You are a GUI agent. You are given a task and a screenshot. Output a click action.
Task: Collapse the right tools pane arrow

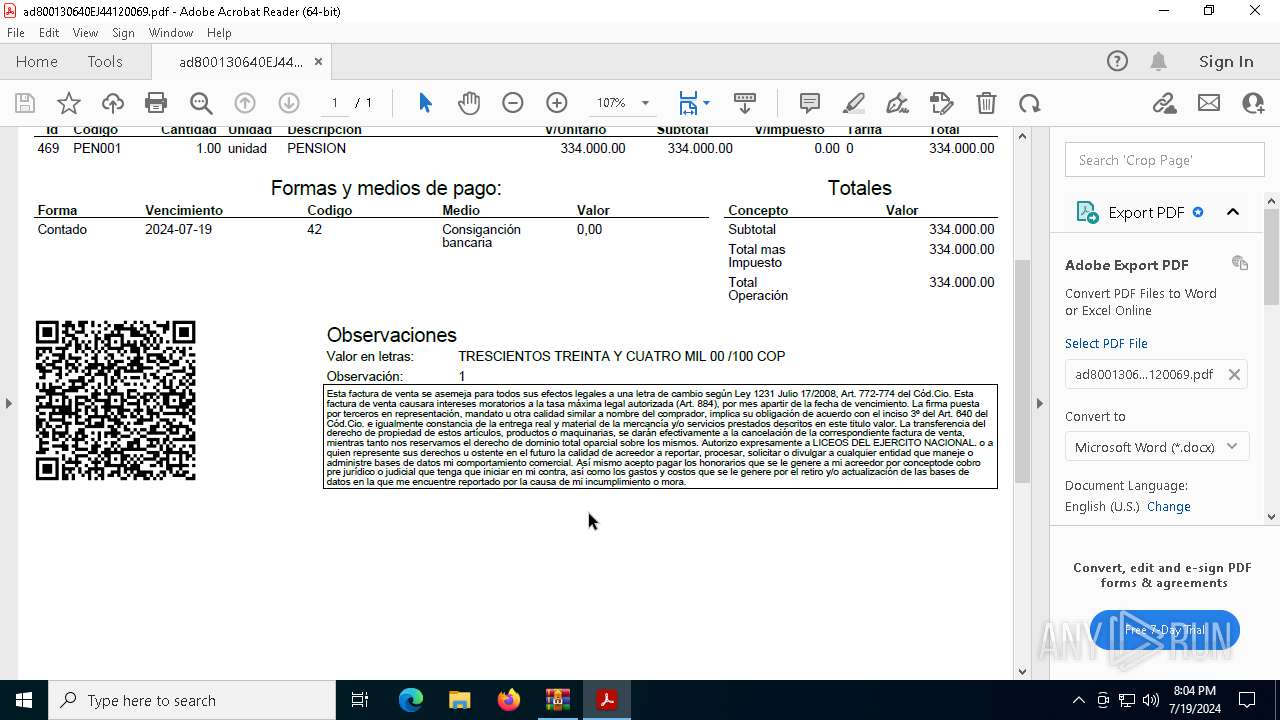pos(1039,403)
